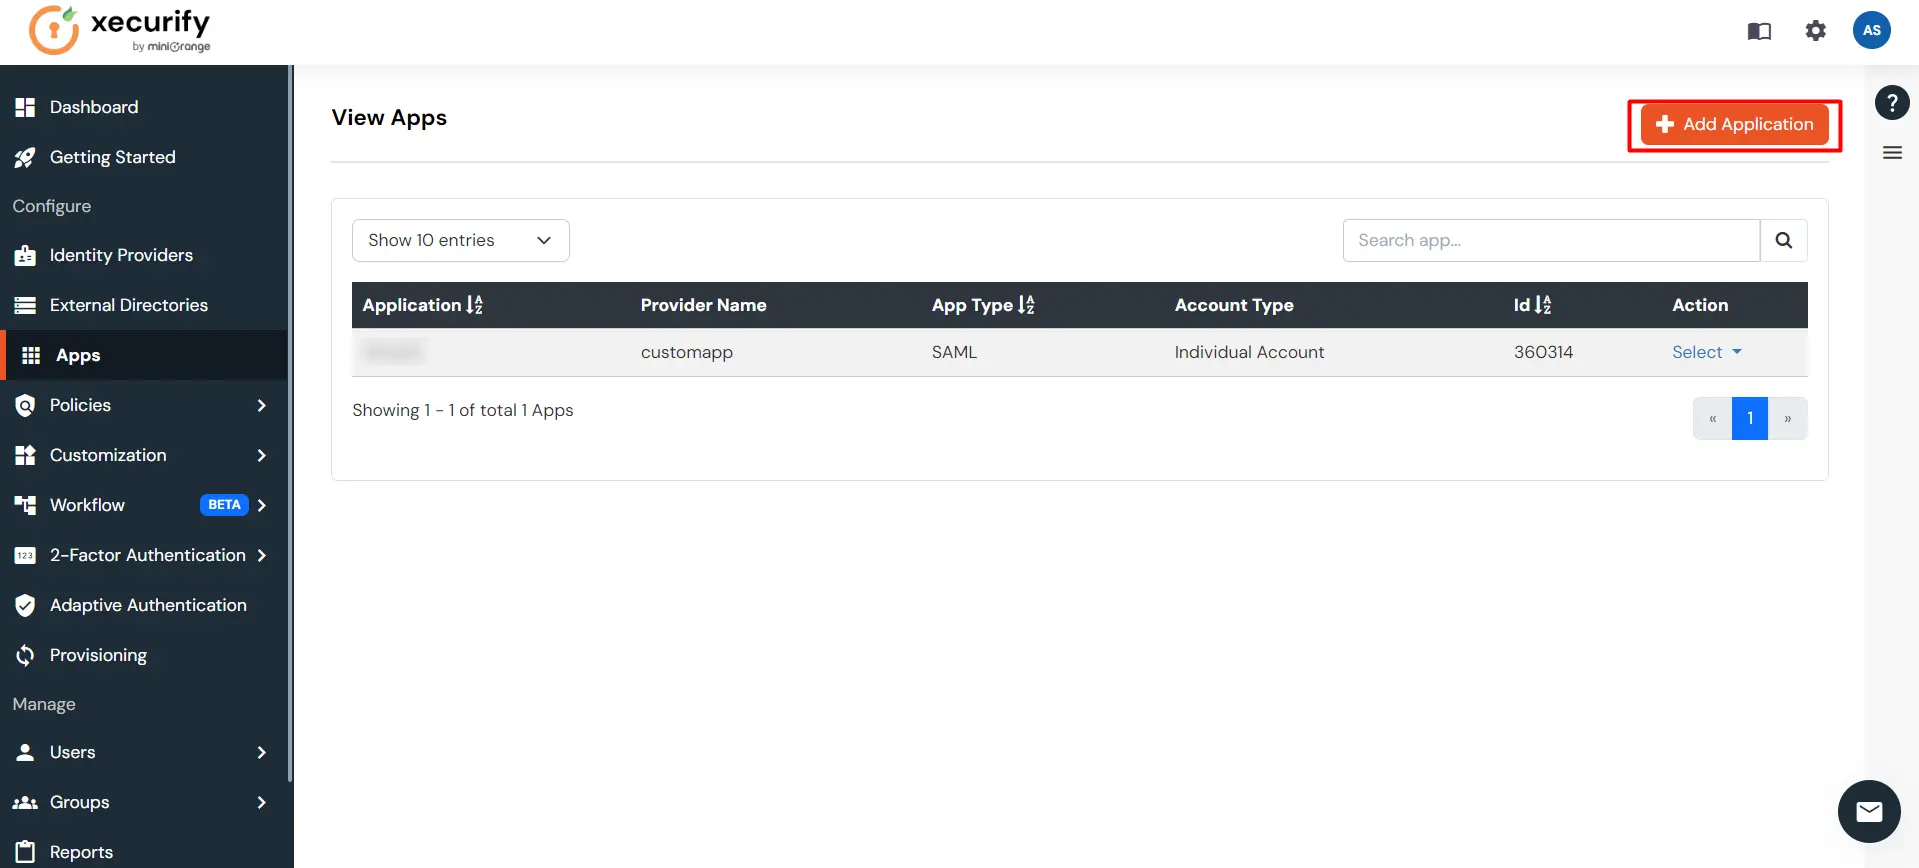Click the 360314 id cell
Screen dimensions: 1919x868
point(1543,352)
